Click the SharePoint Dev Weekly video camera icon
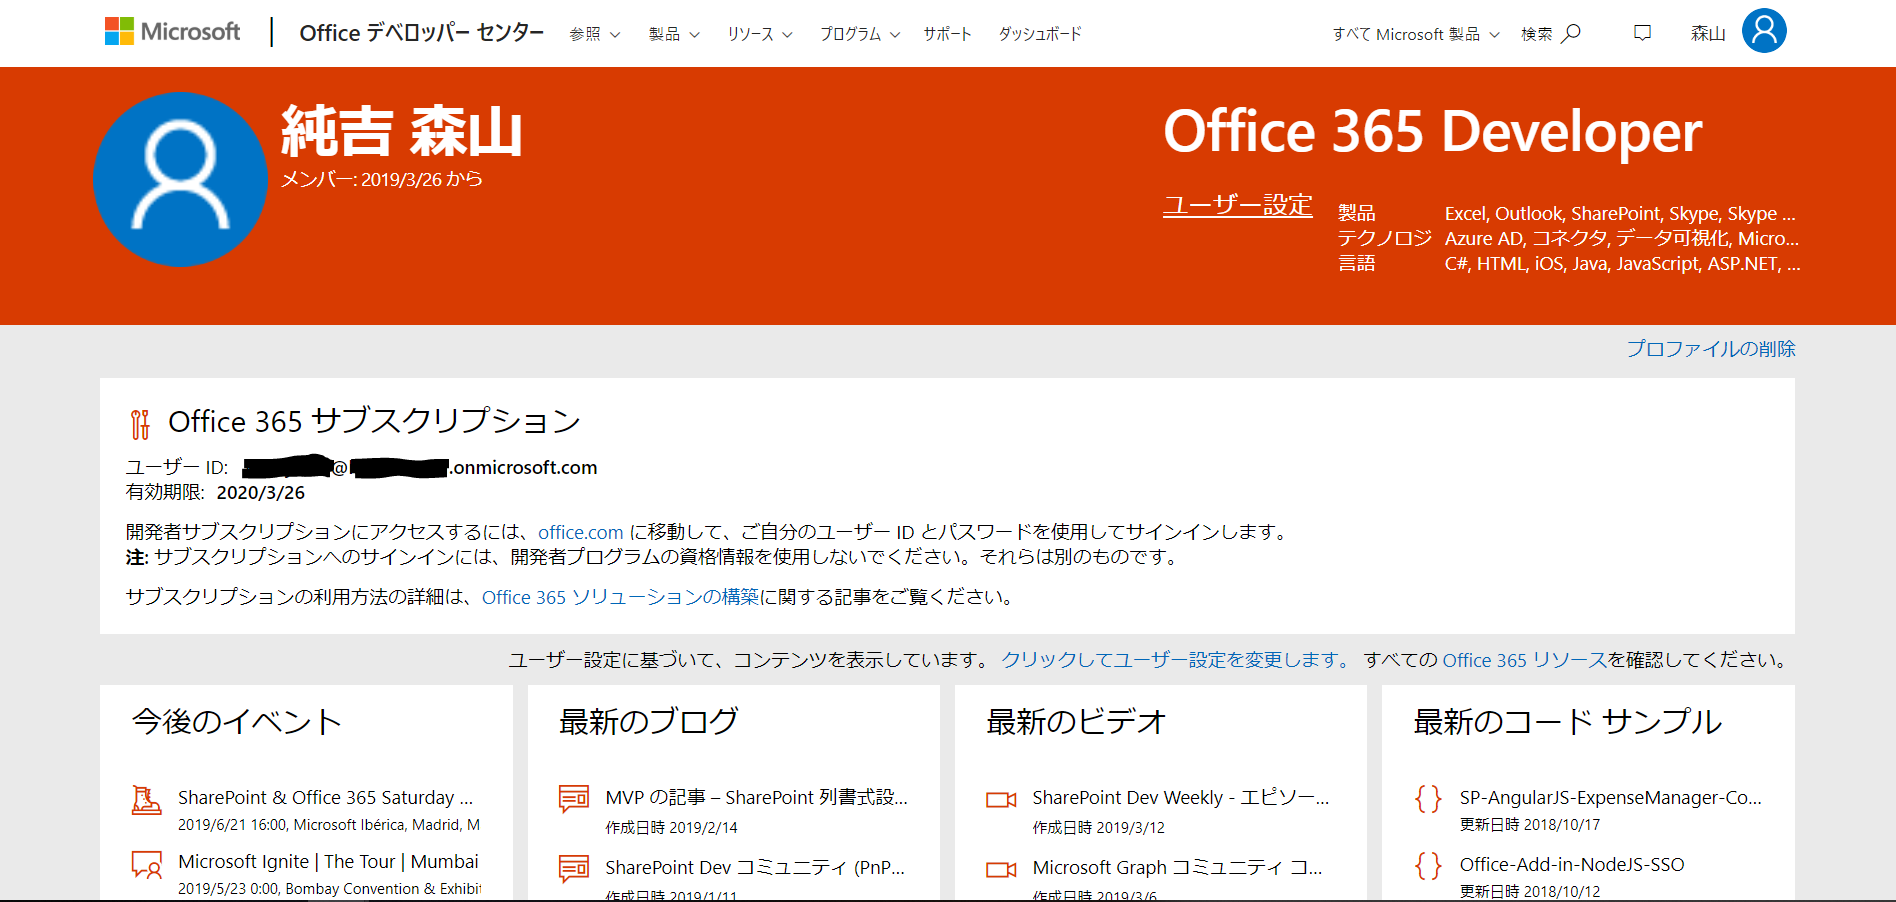This screenshot has width=1896, height=902. click(1001, 800)
